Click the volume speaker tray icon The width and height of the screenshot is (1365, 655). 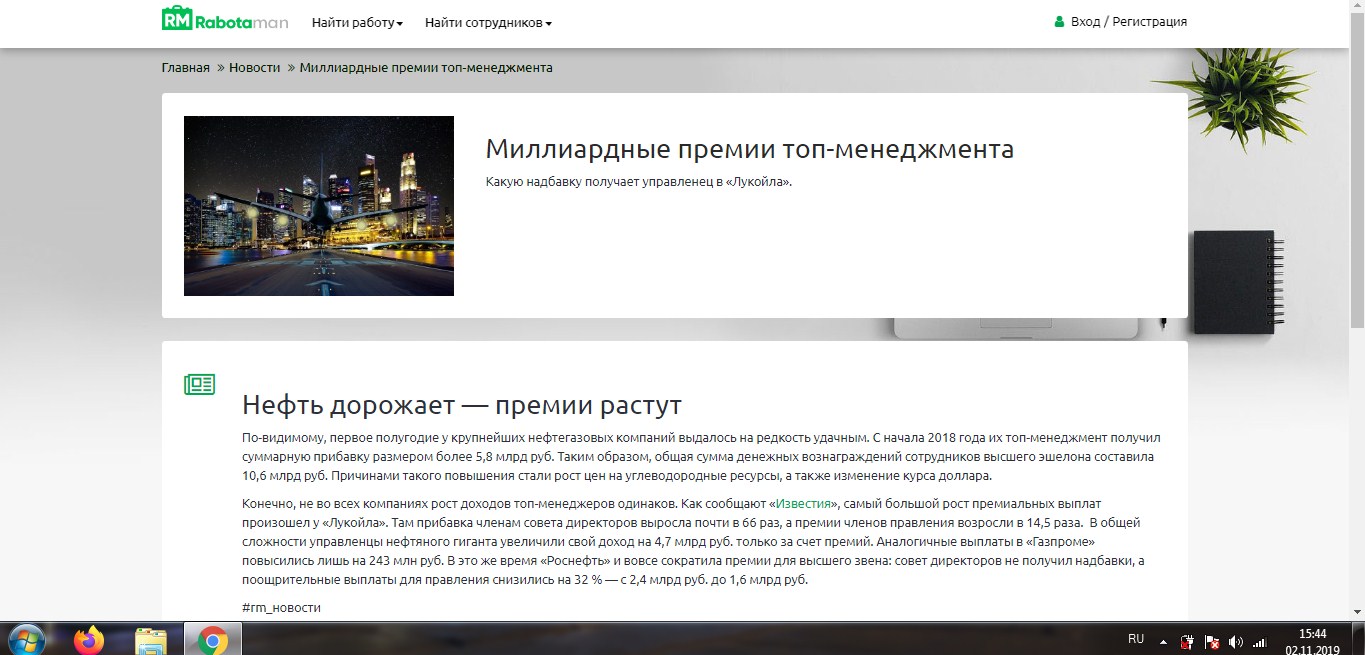pos(1236,641)
